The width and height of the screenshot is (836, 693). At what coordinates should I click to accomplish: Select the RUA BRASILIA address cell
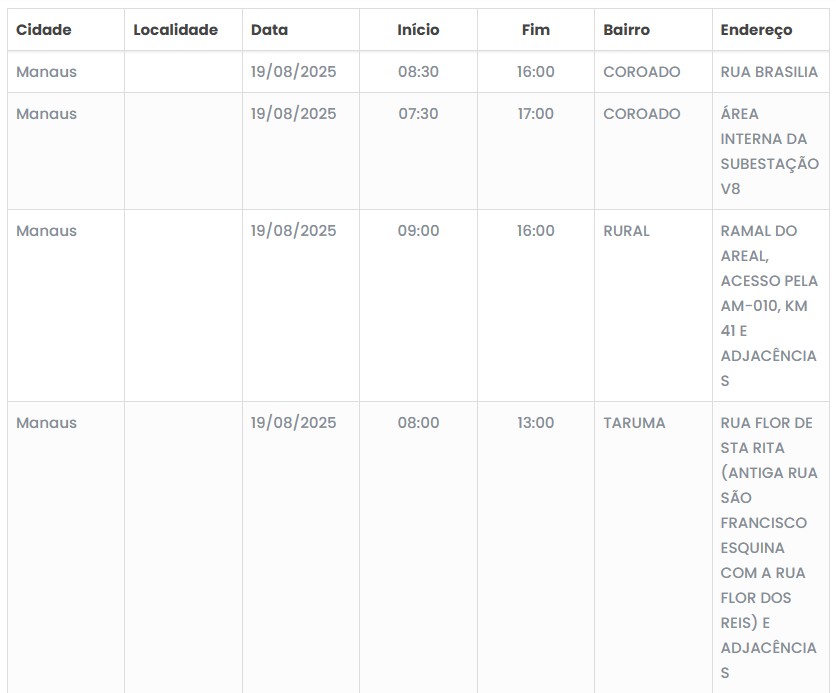click(769, 72)
